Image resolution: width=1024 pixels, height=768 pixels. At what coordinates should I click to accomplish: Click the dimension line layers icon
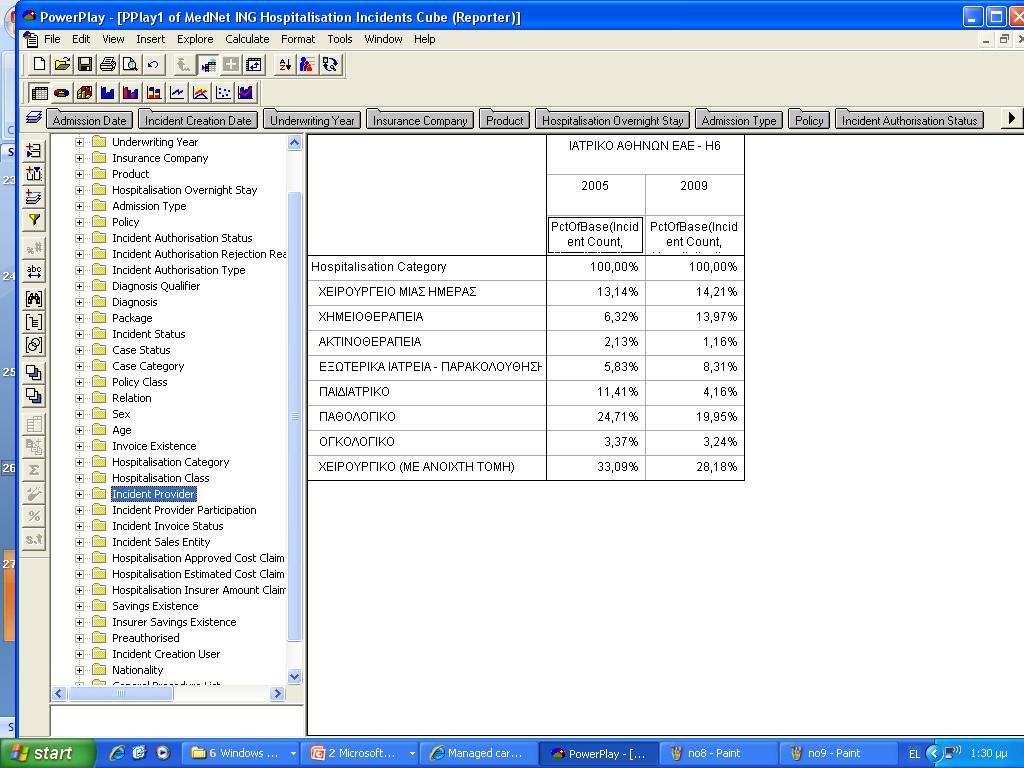pyautogui.click(x=34, y=118)
